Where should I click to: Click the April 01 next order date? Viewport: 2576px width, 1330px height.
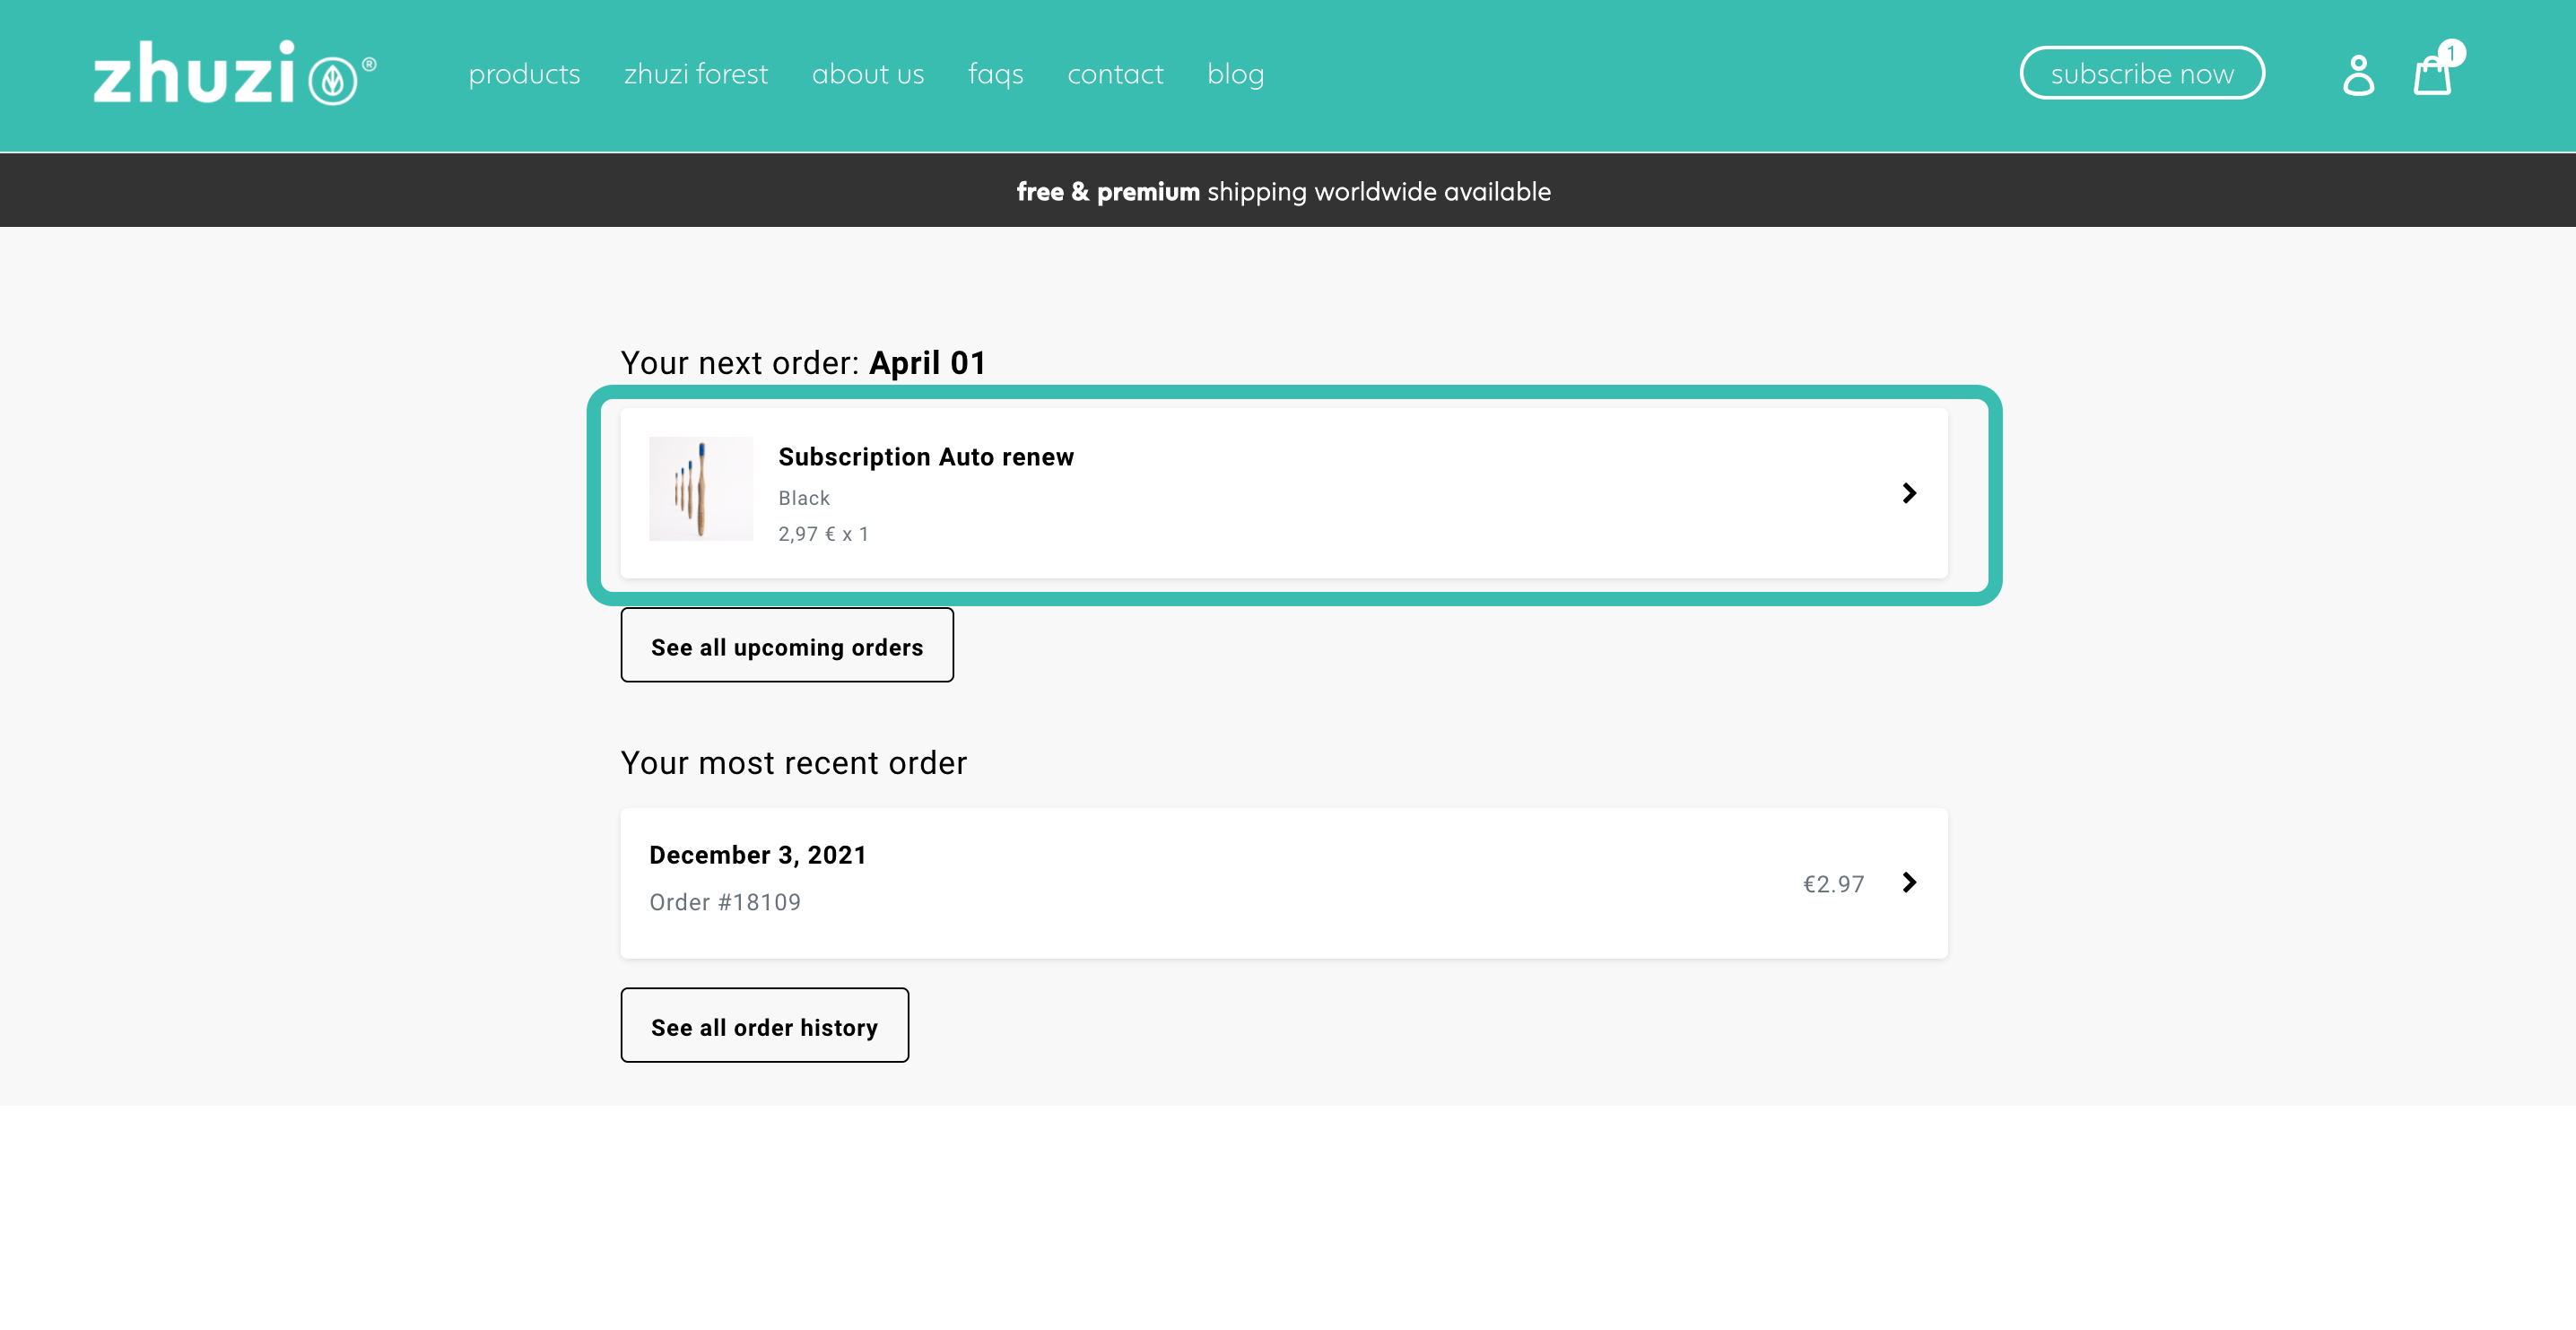point(927,363)
